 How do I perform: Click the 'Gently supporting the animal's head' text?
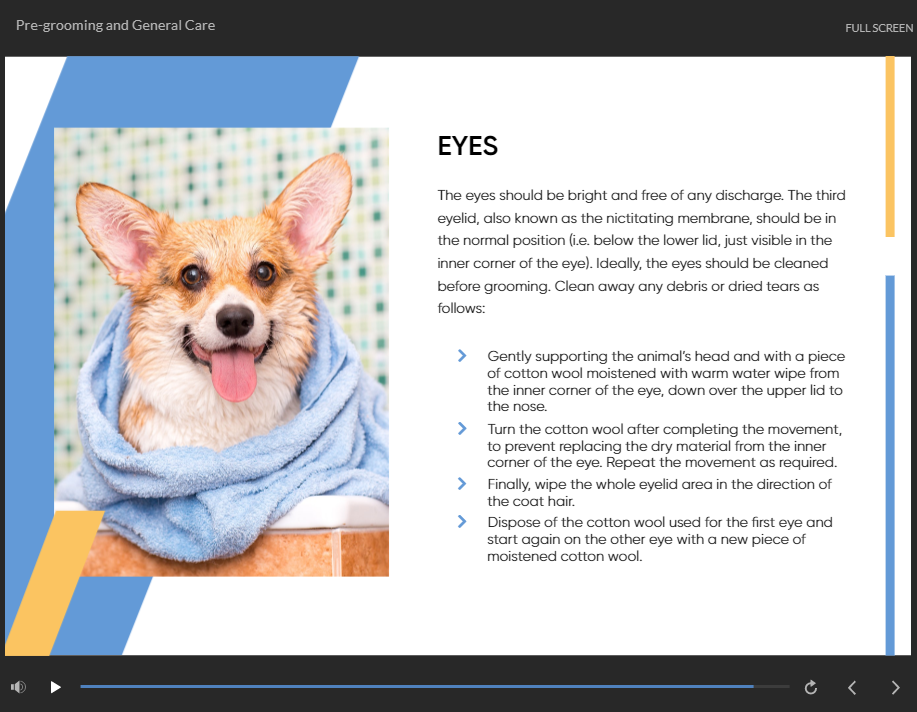pyautogui.click(x=665, y=381)
